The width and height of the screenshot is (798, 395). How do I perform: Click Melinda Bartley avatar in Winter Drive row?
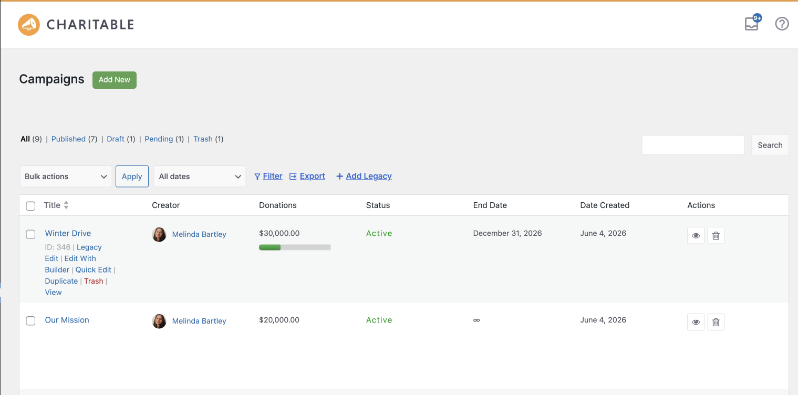[x=159, y=234]
